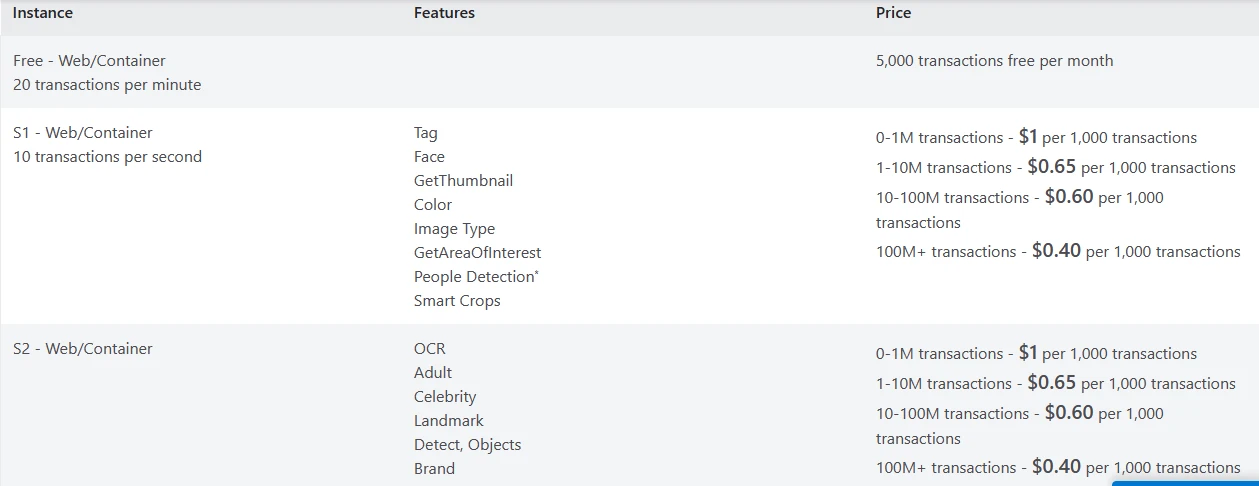Screen dimensions: 1259x486
Task: Click the People Detection feature
Action: click(476, 277)
